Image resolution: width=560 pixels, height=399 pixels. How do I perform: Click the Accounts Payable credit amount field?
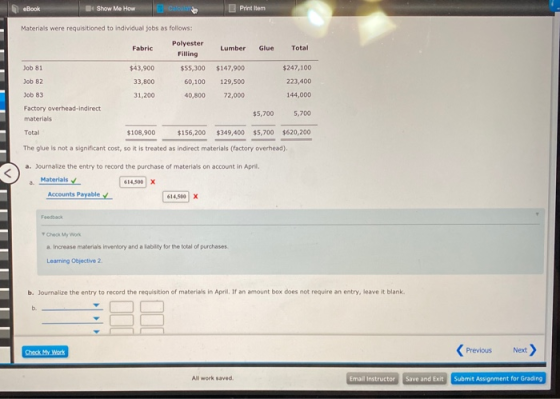click(x=176, y=196)
